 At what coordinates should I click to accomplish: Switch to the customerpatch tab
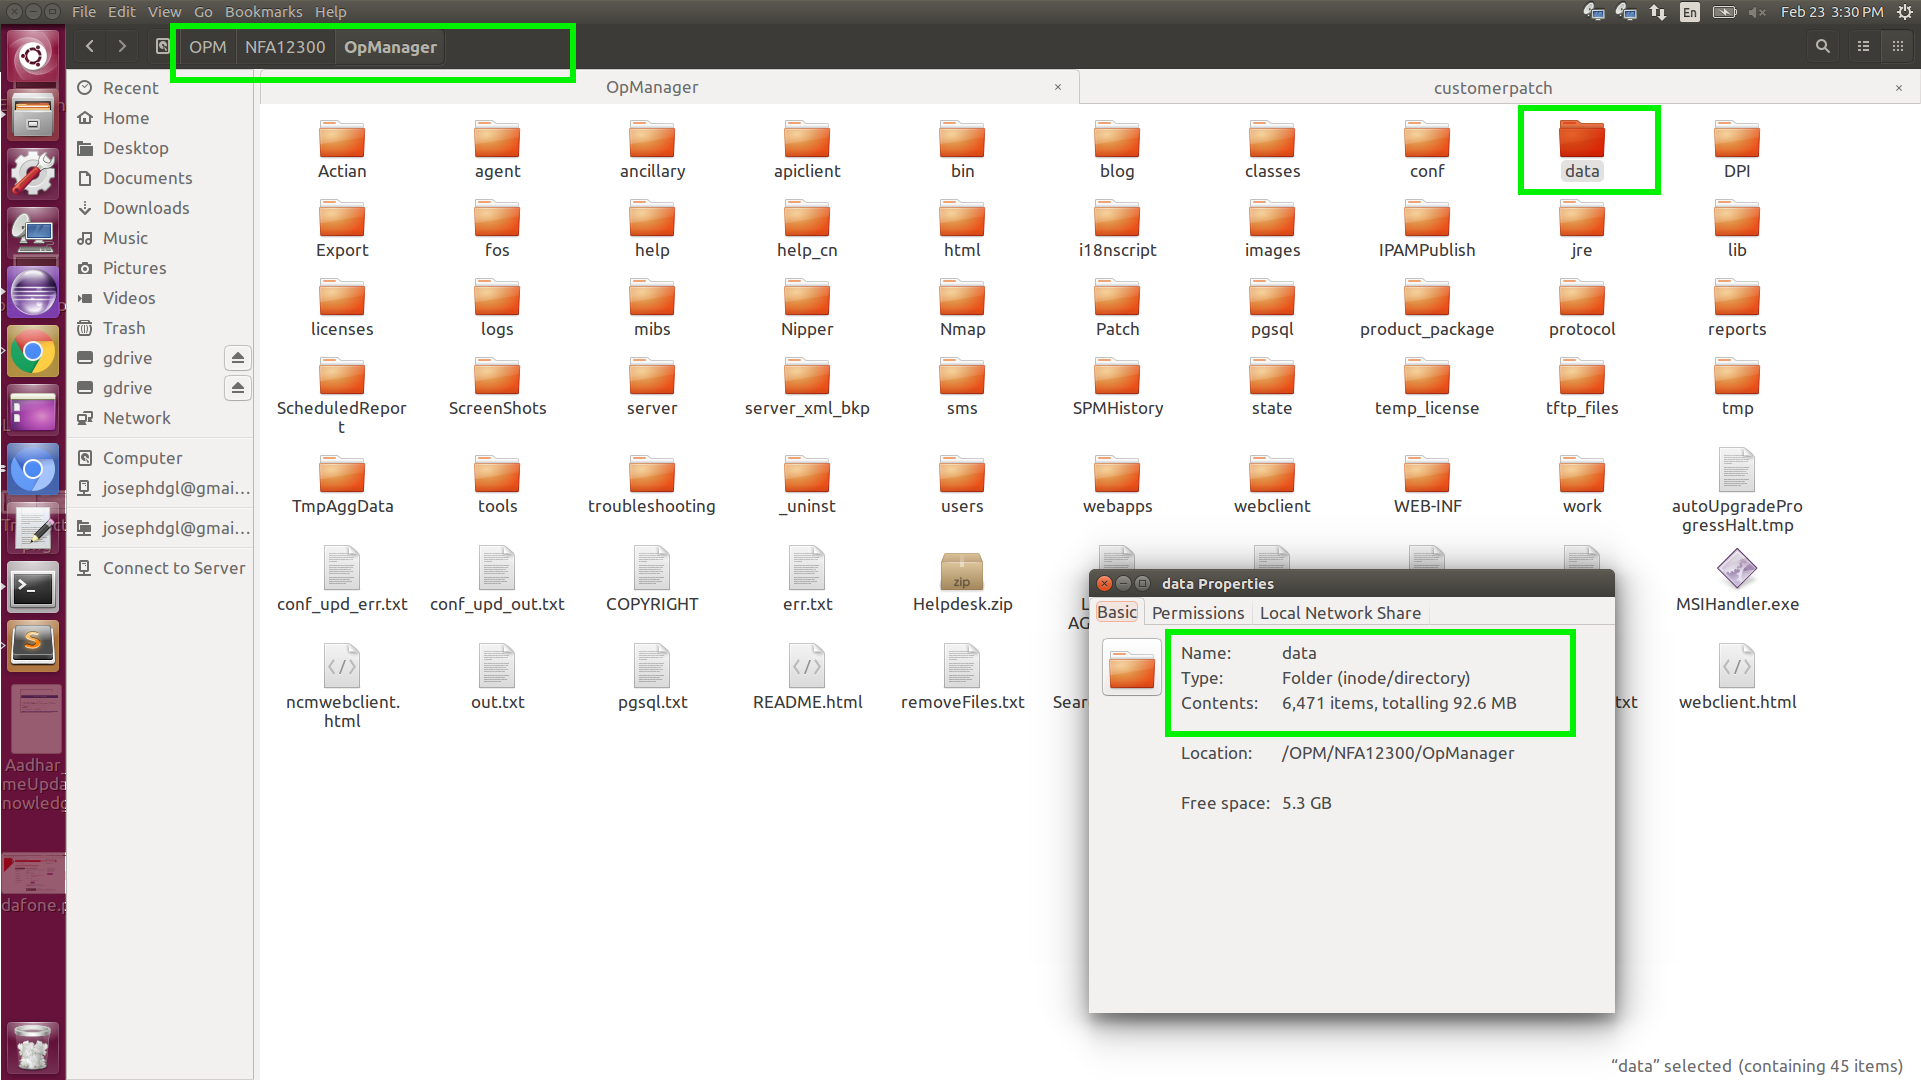[x=1493, y=88]
